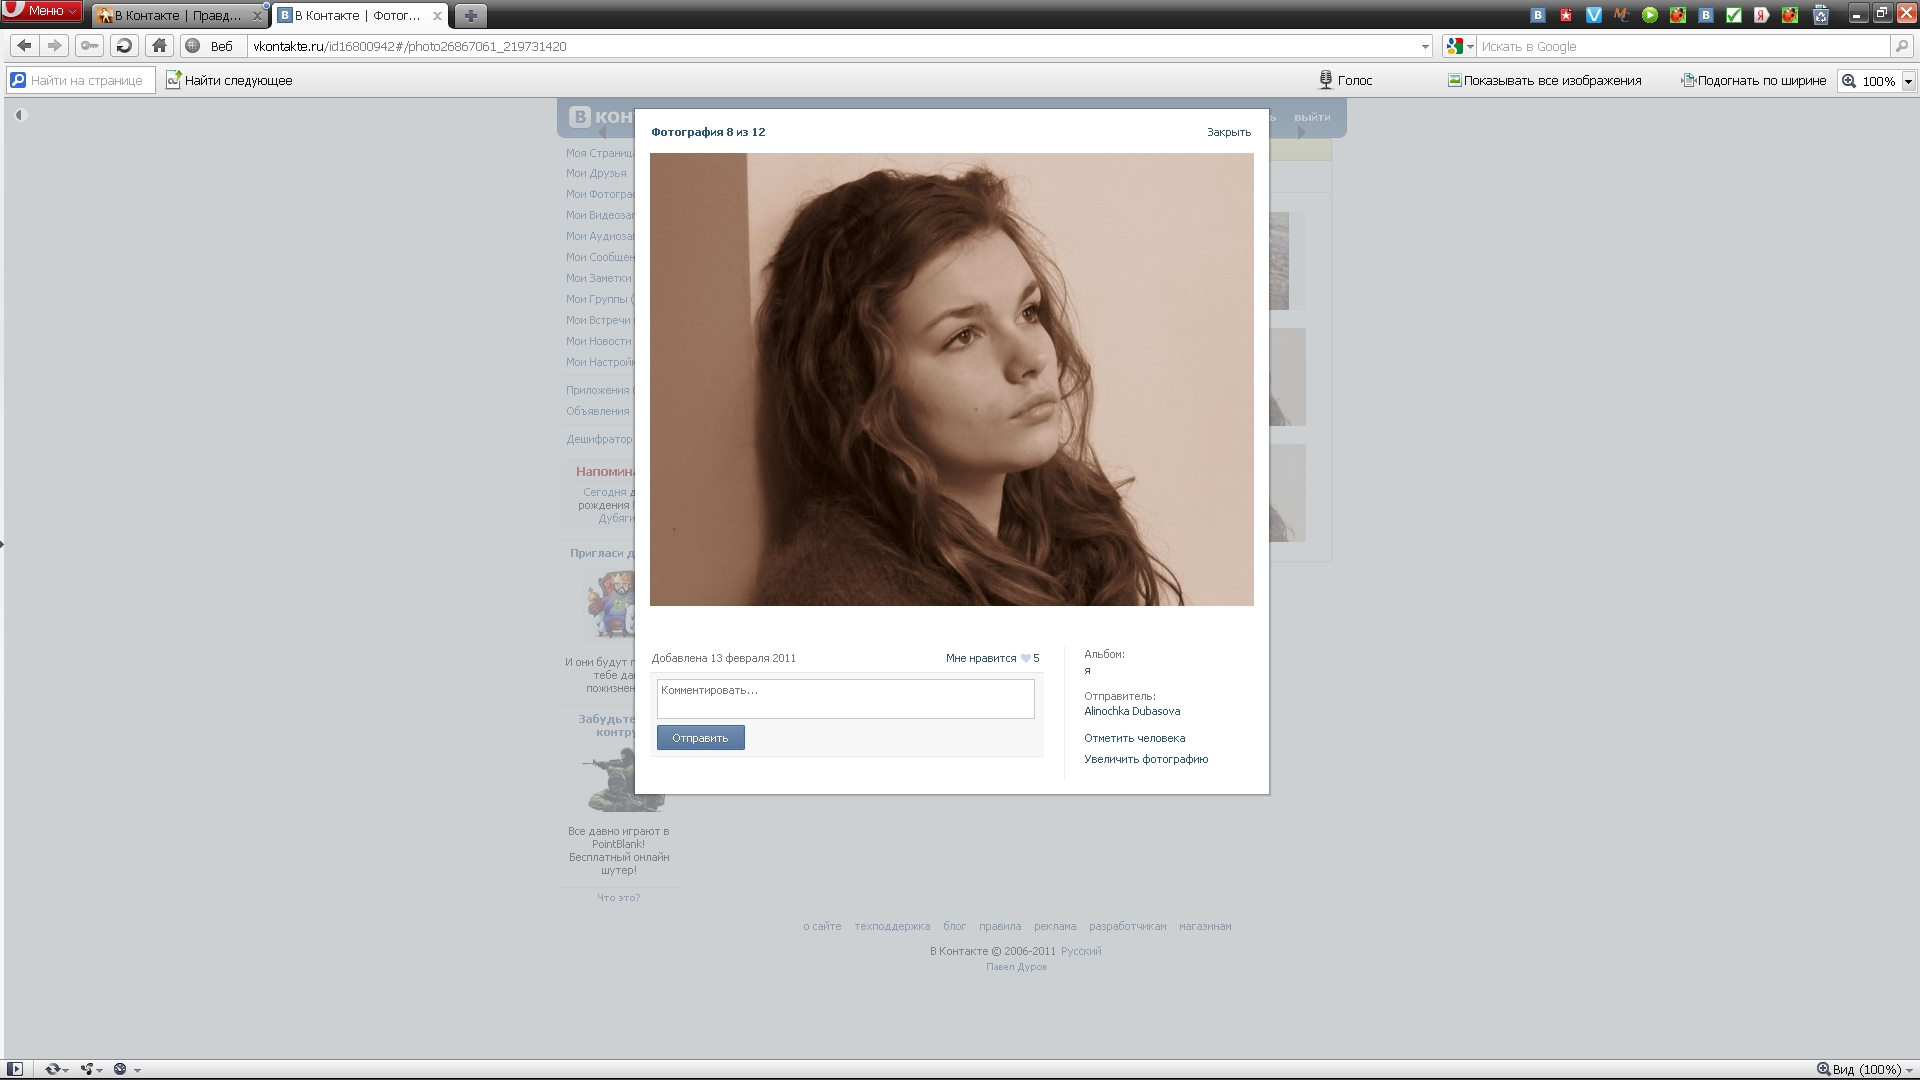Open the recycle bin closed-tabs icon
The height and width of the screenshot is (1080, 1920).
pyautogui.click(x=1821, y=15)
